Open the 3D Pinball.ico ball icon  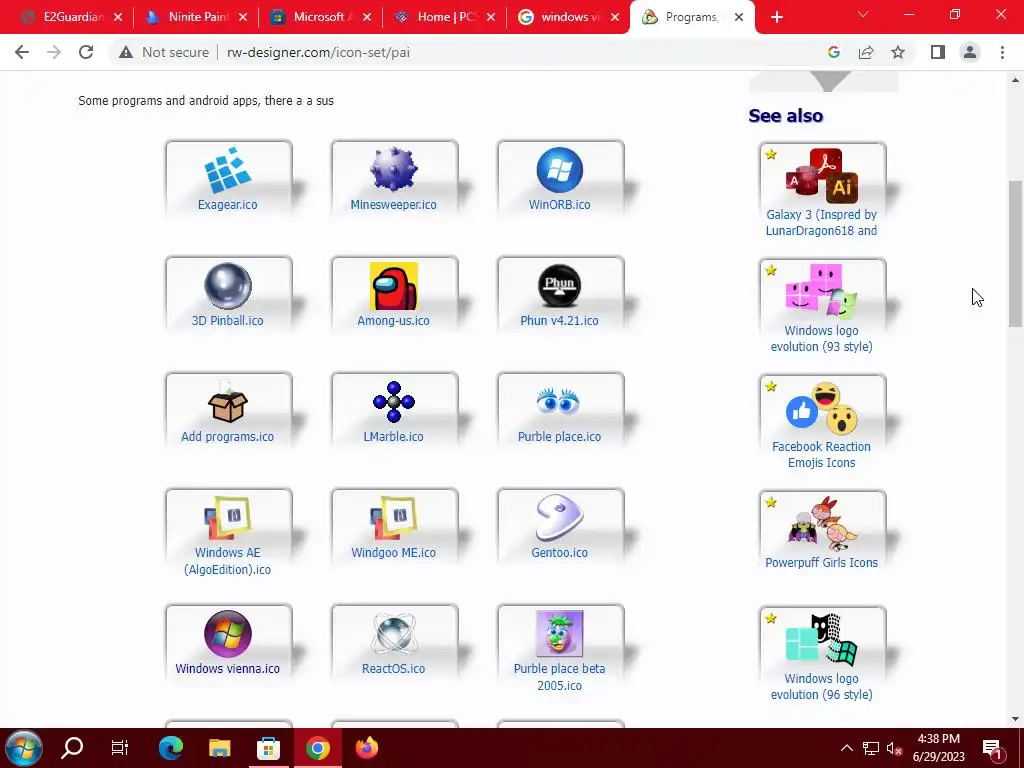coord(228,286)
